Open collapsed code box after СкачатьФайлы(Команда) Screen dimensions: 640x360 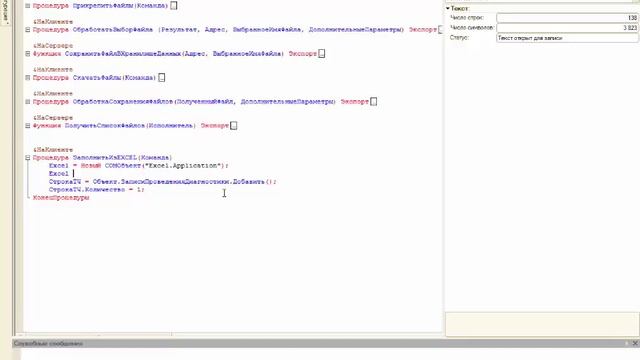pos(162,78)
